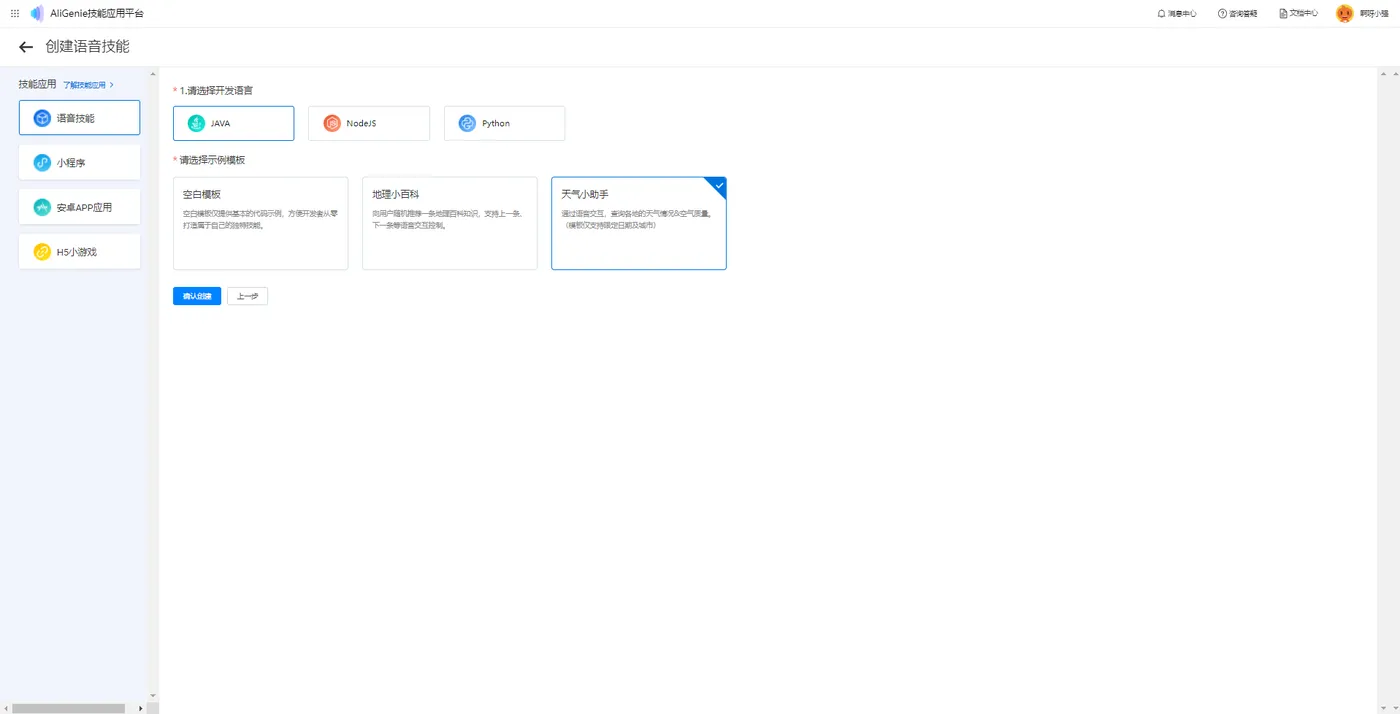The height and width of the screenshot is (714, 1400).
Task: Select the 语音技能 cube icon
Action: (x=42, y=118)
